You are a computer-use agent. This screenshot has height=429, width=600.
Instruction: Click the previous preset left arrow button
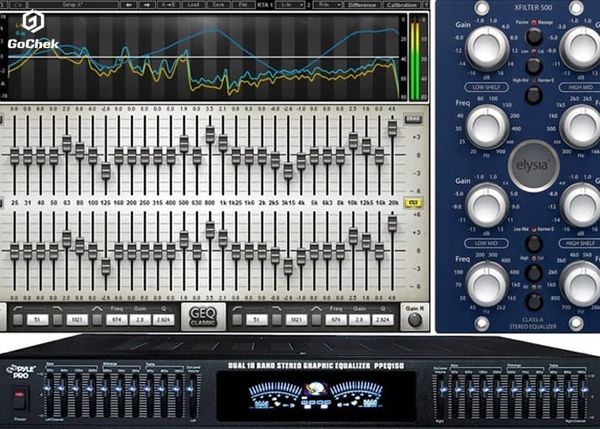[129, 5]
